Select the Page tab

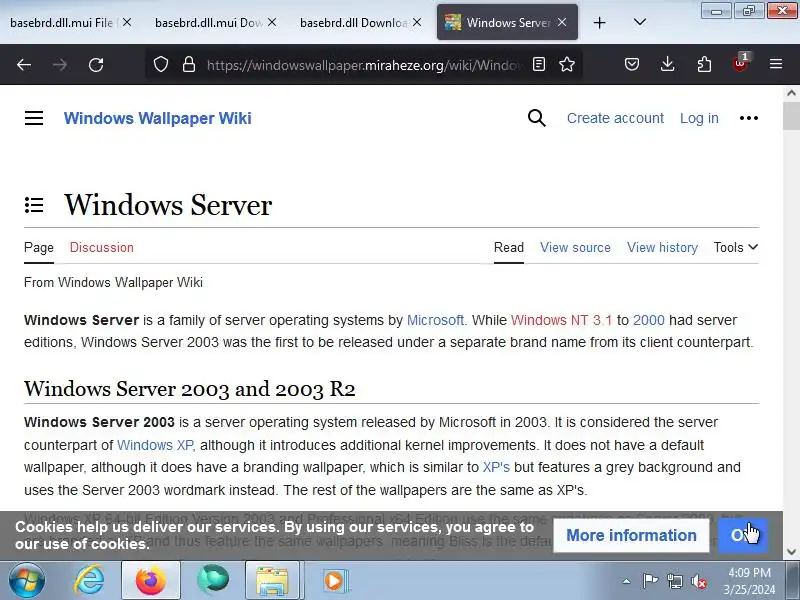tap(39, 247)
